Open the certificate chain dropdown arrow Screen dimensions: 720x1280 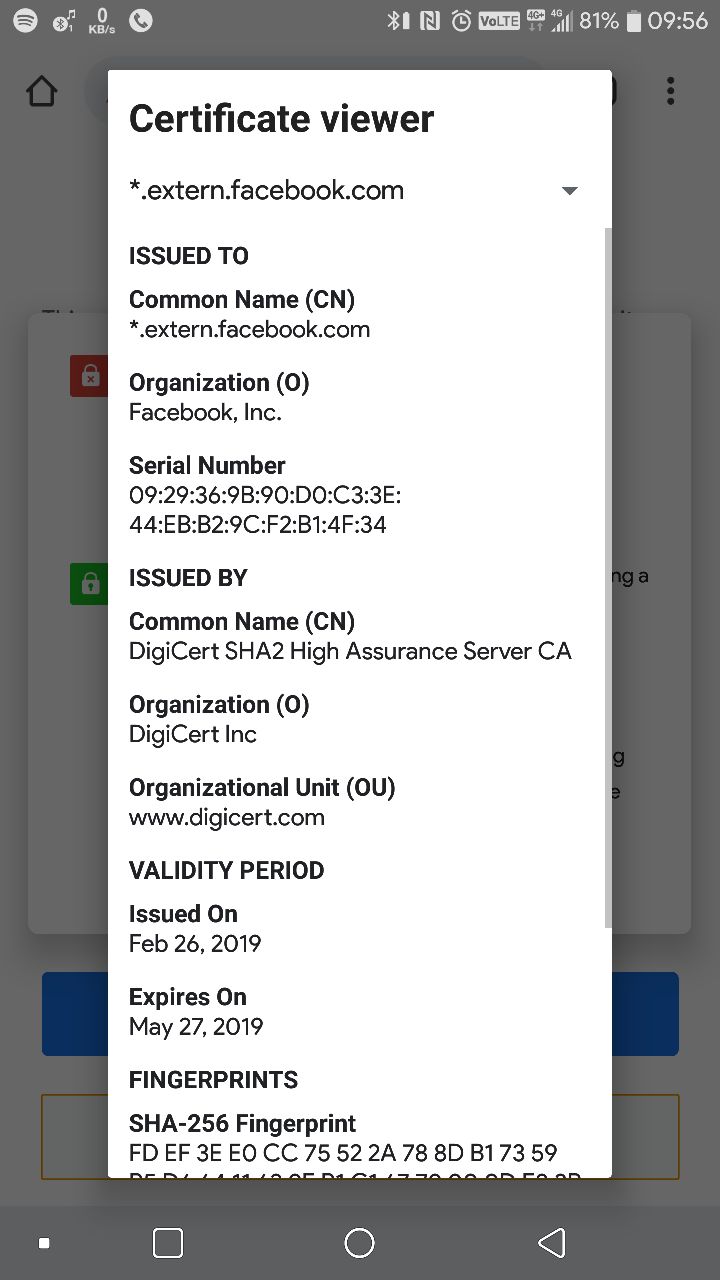coord(569,191)
